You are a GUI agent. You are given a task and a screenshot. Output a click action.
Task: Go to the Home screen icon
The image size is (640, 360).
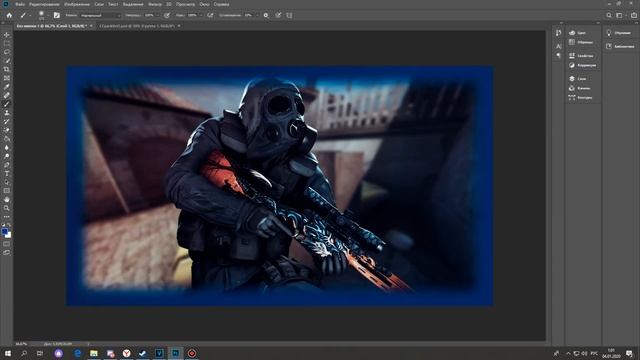click(x=9, y=15)
